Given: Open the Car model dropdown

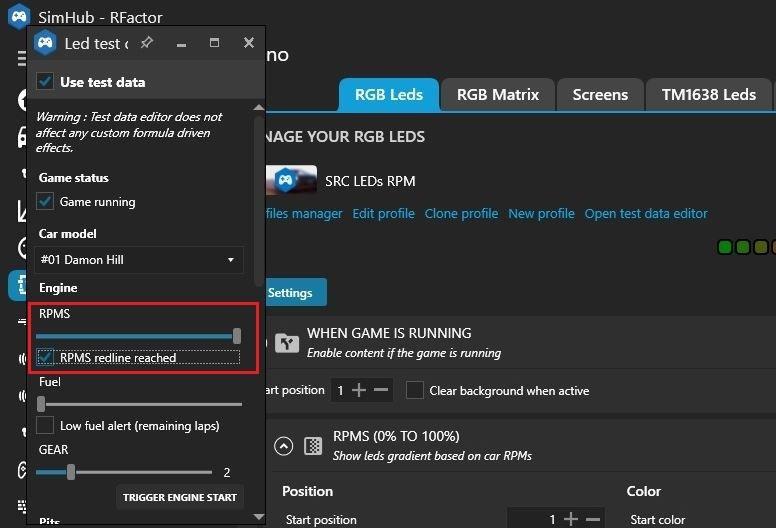Looking at the screenshot, I should pos(139,260).
